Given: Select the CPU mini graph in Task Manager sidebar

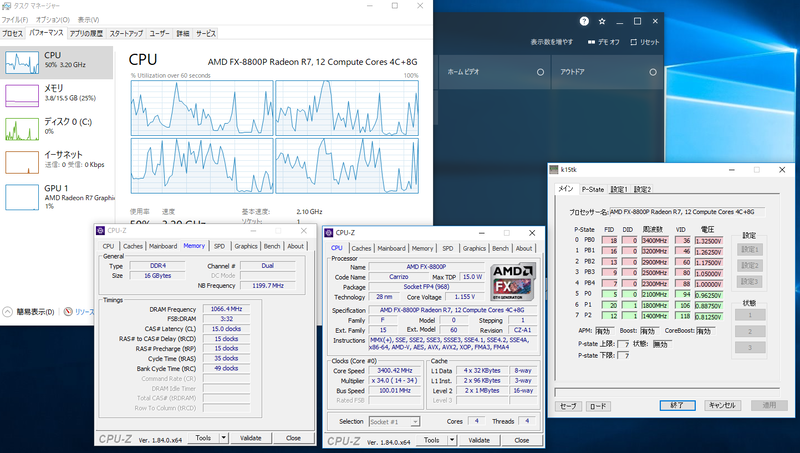Looking at the screenshot, I should coord(22,63).
